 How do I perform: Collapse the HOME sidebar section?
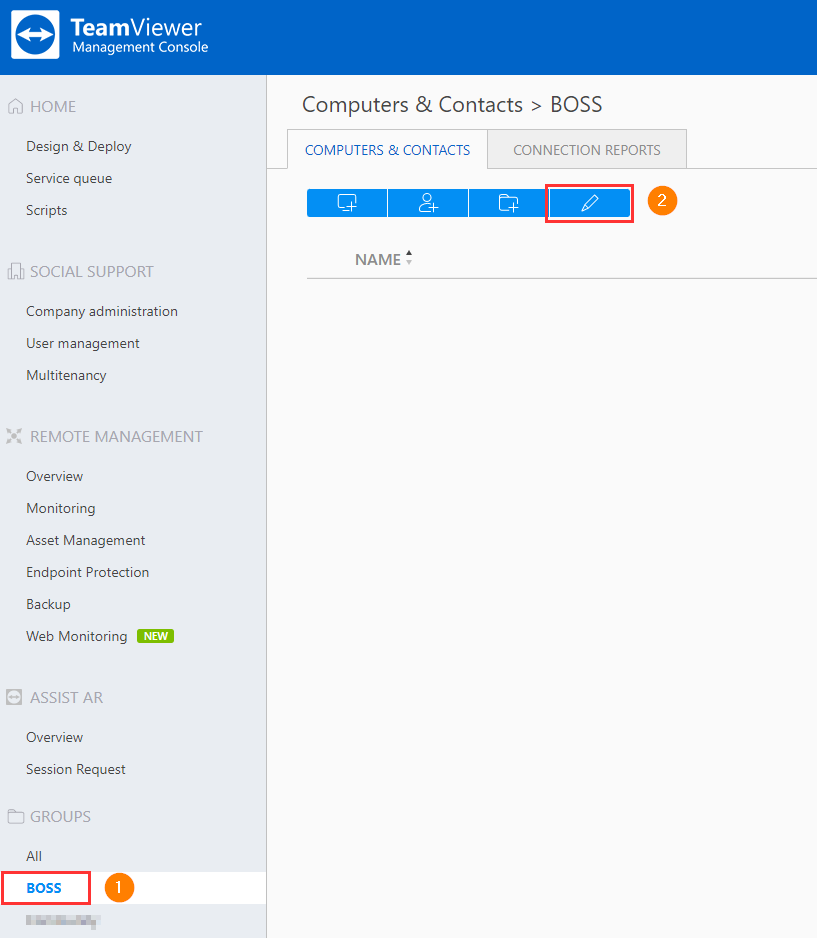point(50,106)
